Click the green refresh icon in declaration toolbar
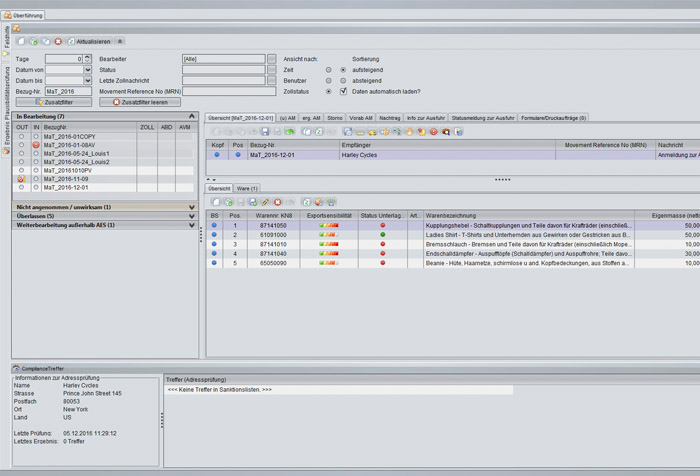Image resolution: width=700 pixels, height=476 pixels. pos(319,132)
